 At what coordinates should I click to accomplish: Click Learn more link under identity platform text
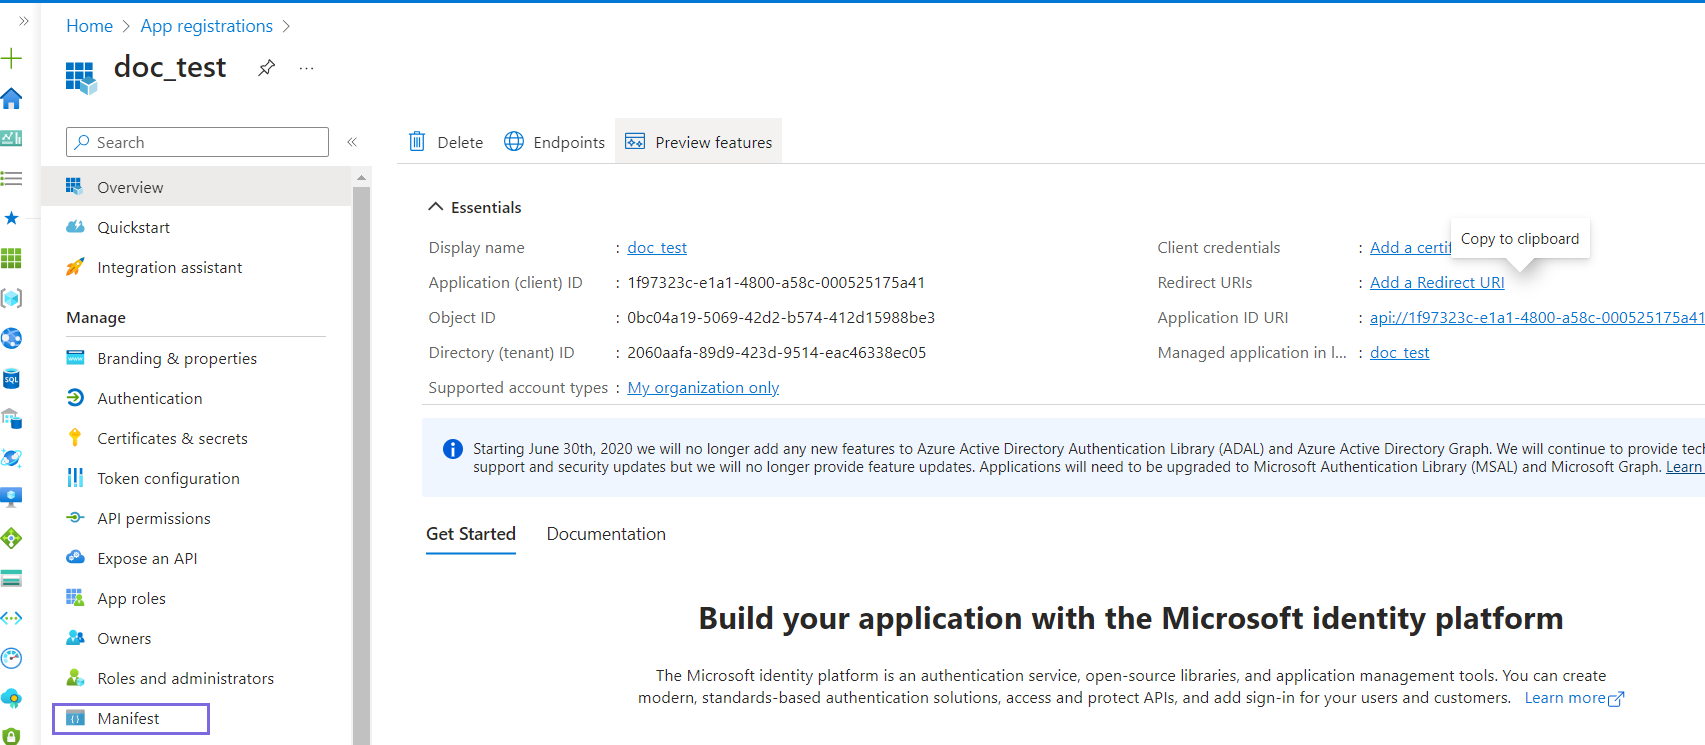pyautogui.click(x=1574, y=698)
